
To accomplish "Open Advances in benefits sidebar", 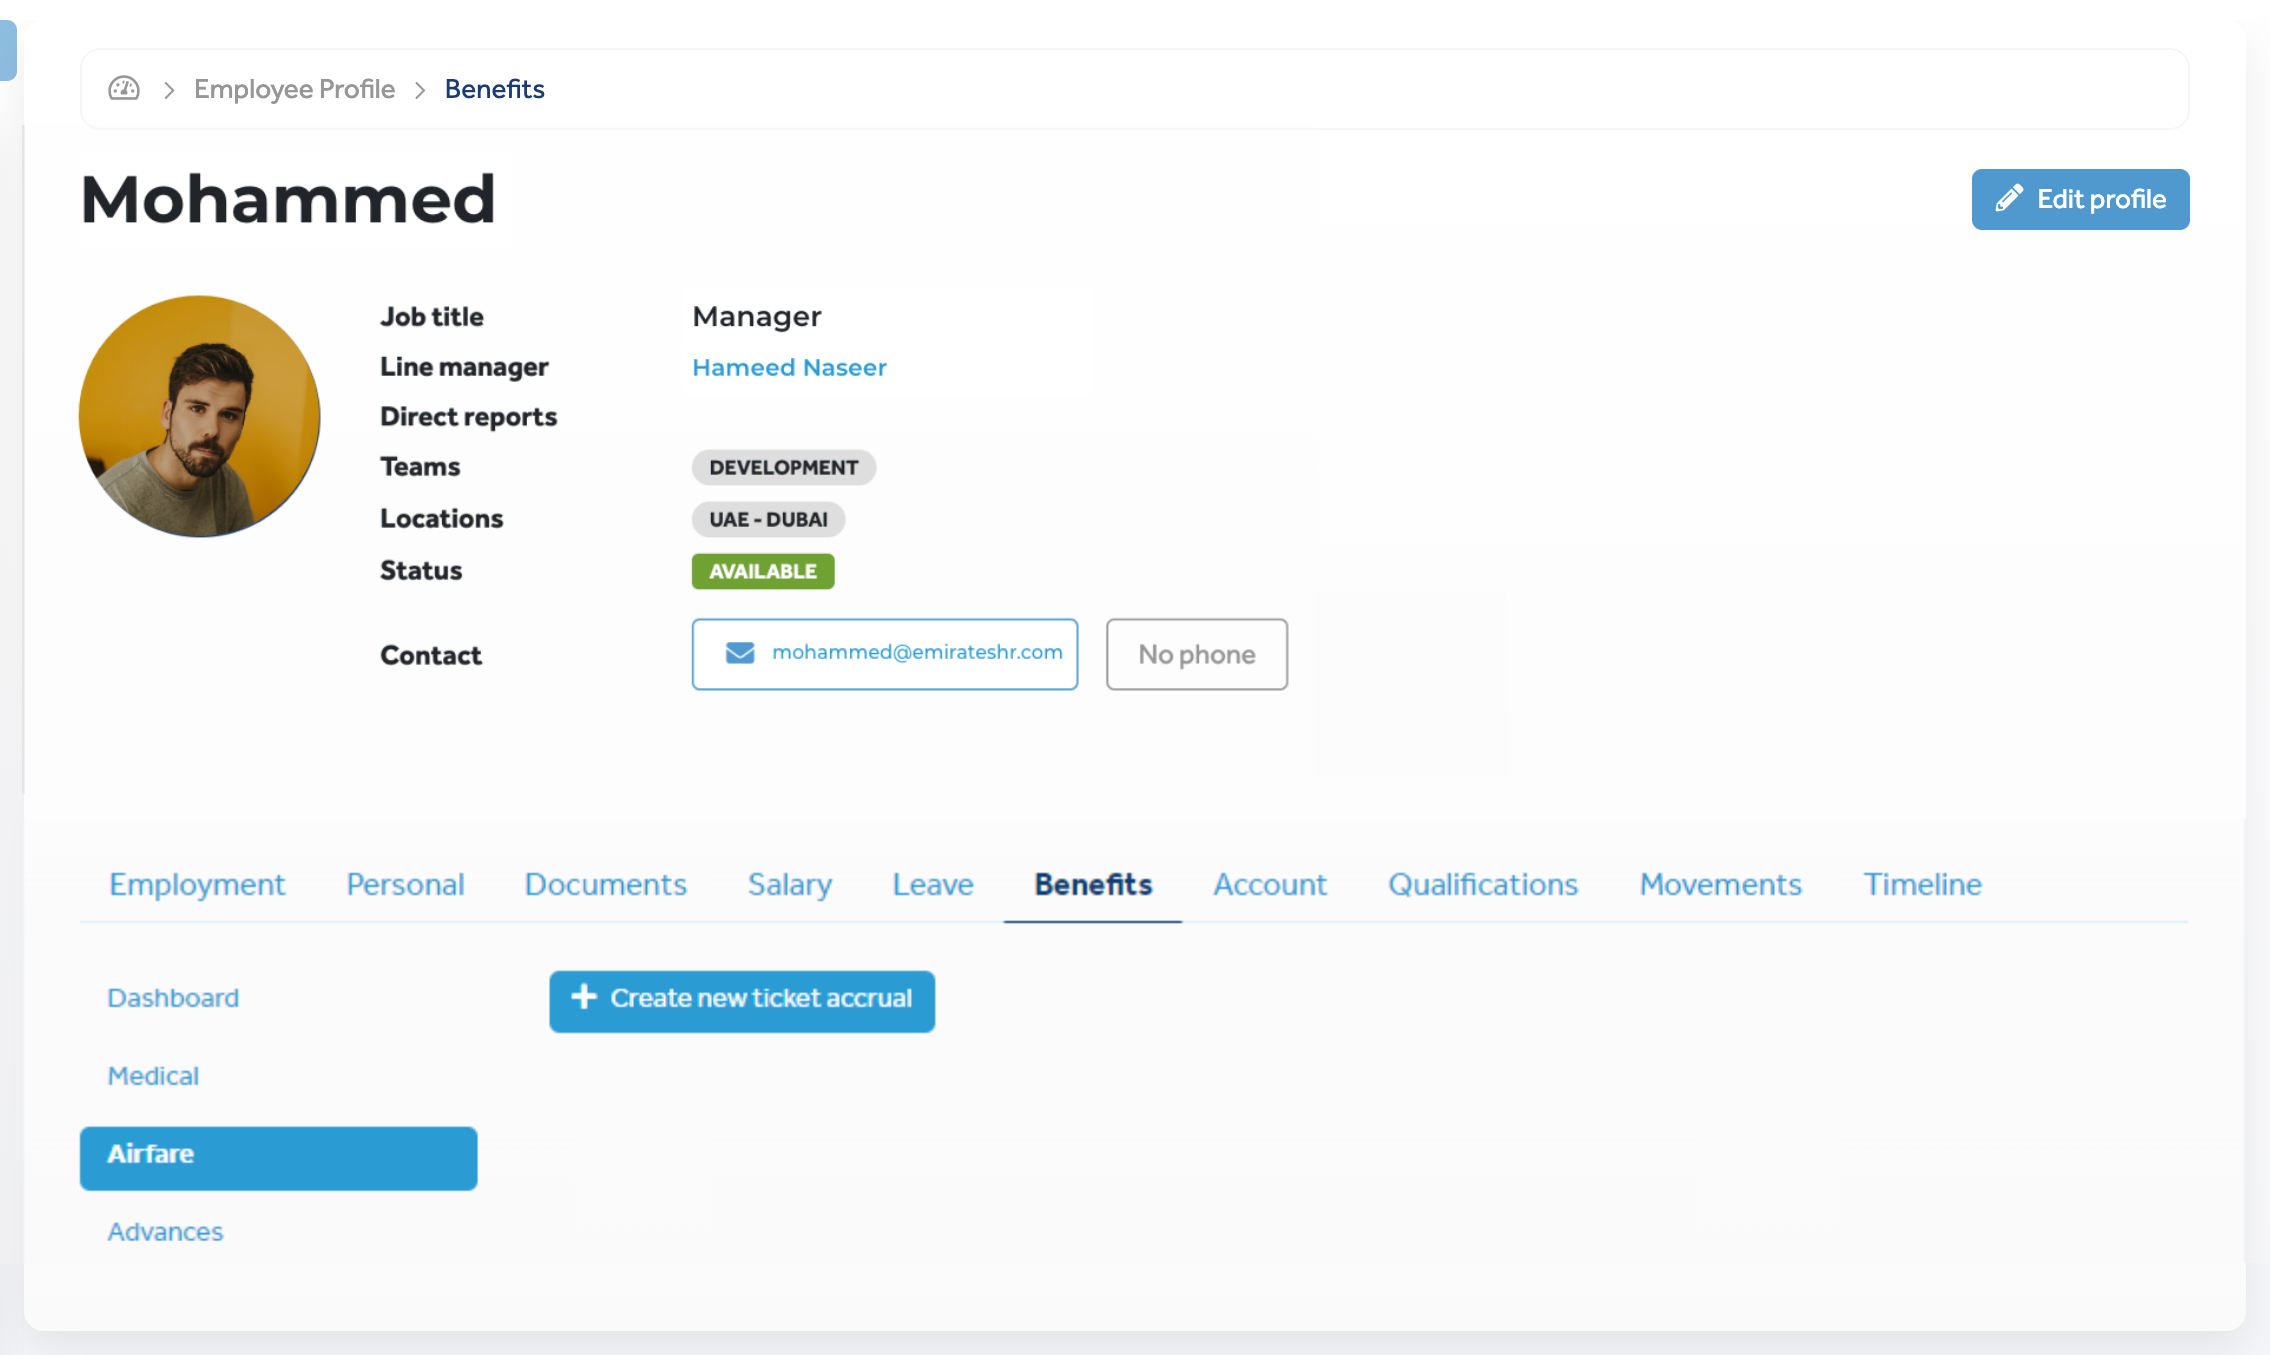I will pyautogui.click(x=165, y=1232).
